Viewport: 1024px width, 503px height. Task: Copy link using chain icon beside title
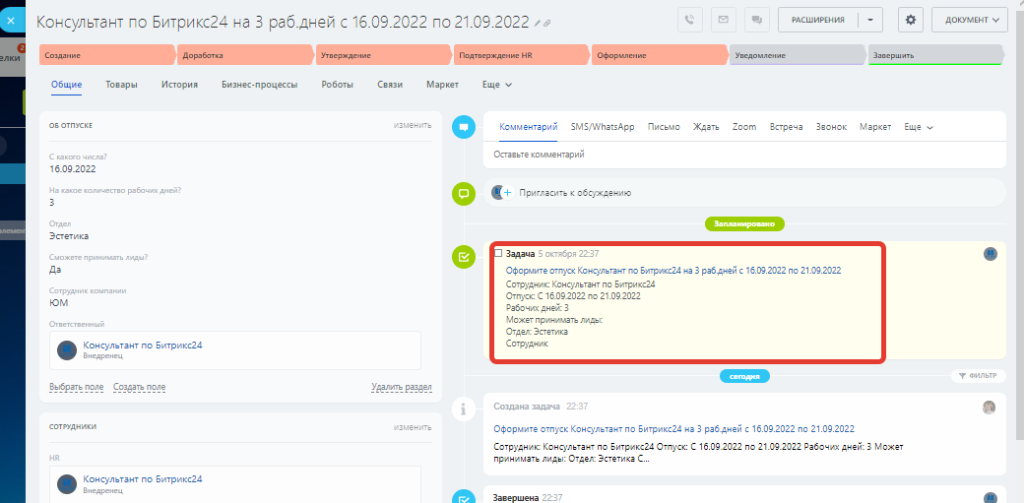[547, 23]
